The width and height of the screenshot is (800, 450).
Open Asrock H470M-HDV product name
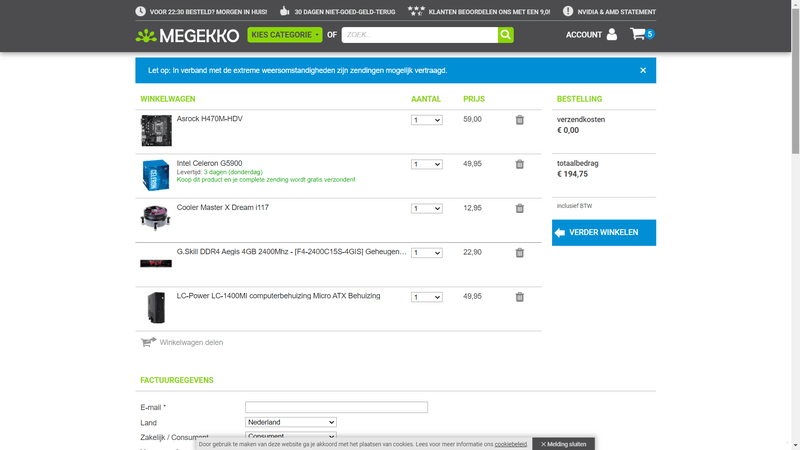point(210,119)
